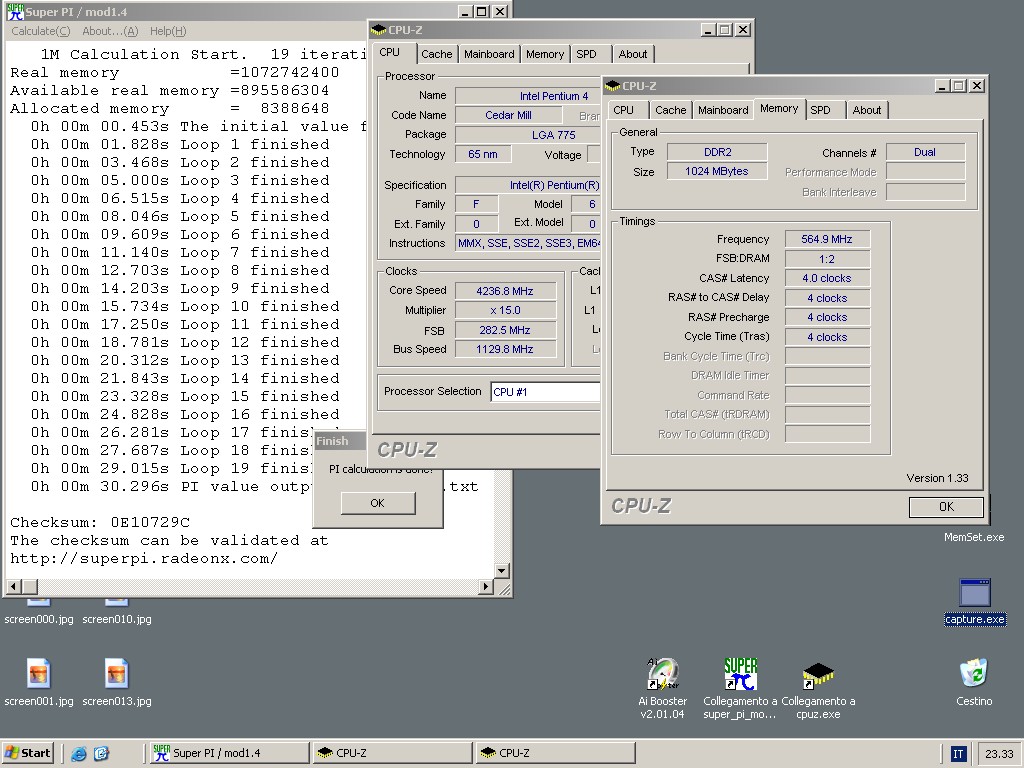Open the Windows Start menu
1024x768 pixels.
coord(27,753)
